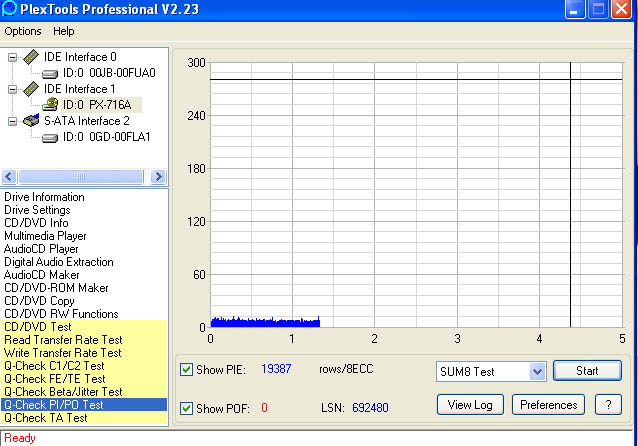Select Q-Check FE/TE Test

coord(84,379)
